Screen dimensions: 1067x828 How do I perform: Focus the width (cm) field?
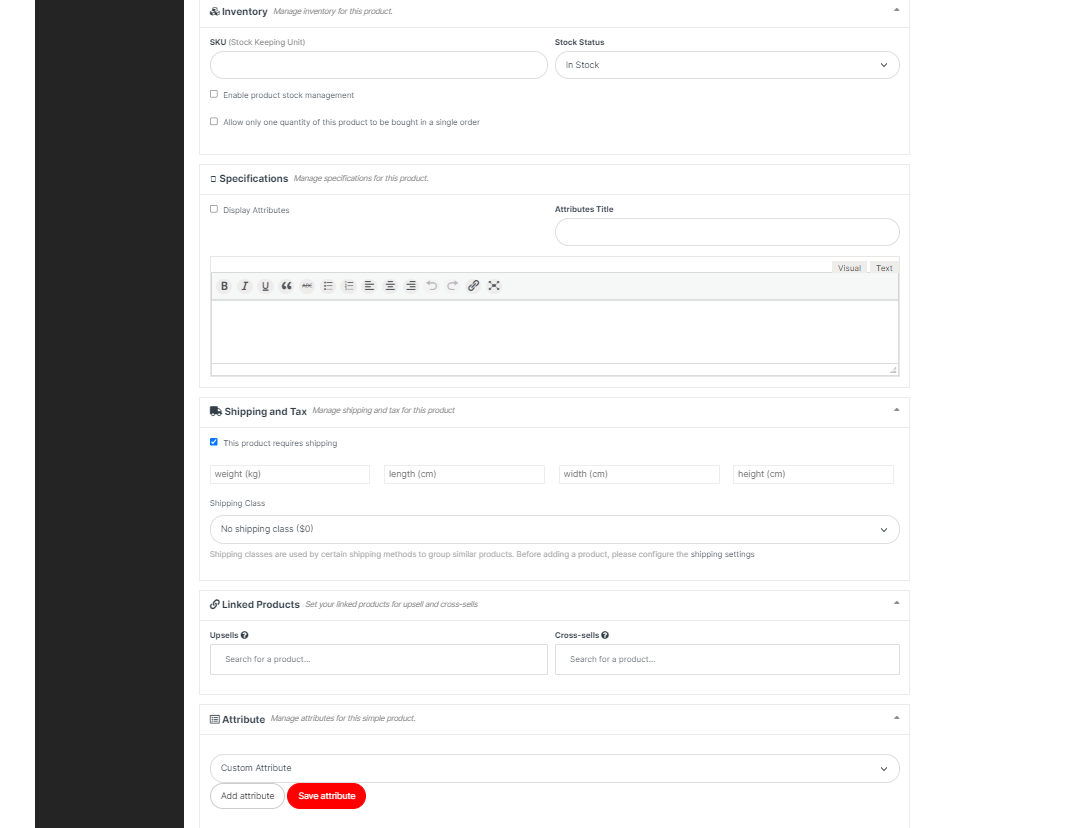pos(639,474)
